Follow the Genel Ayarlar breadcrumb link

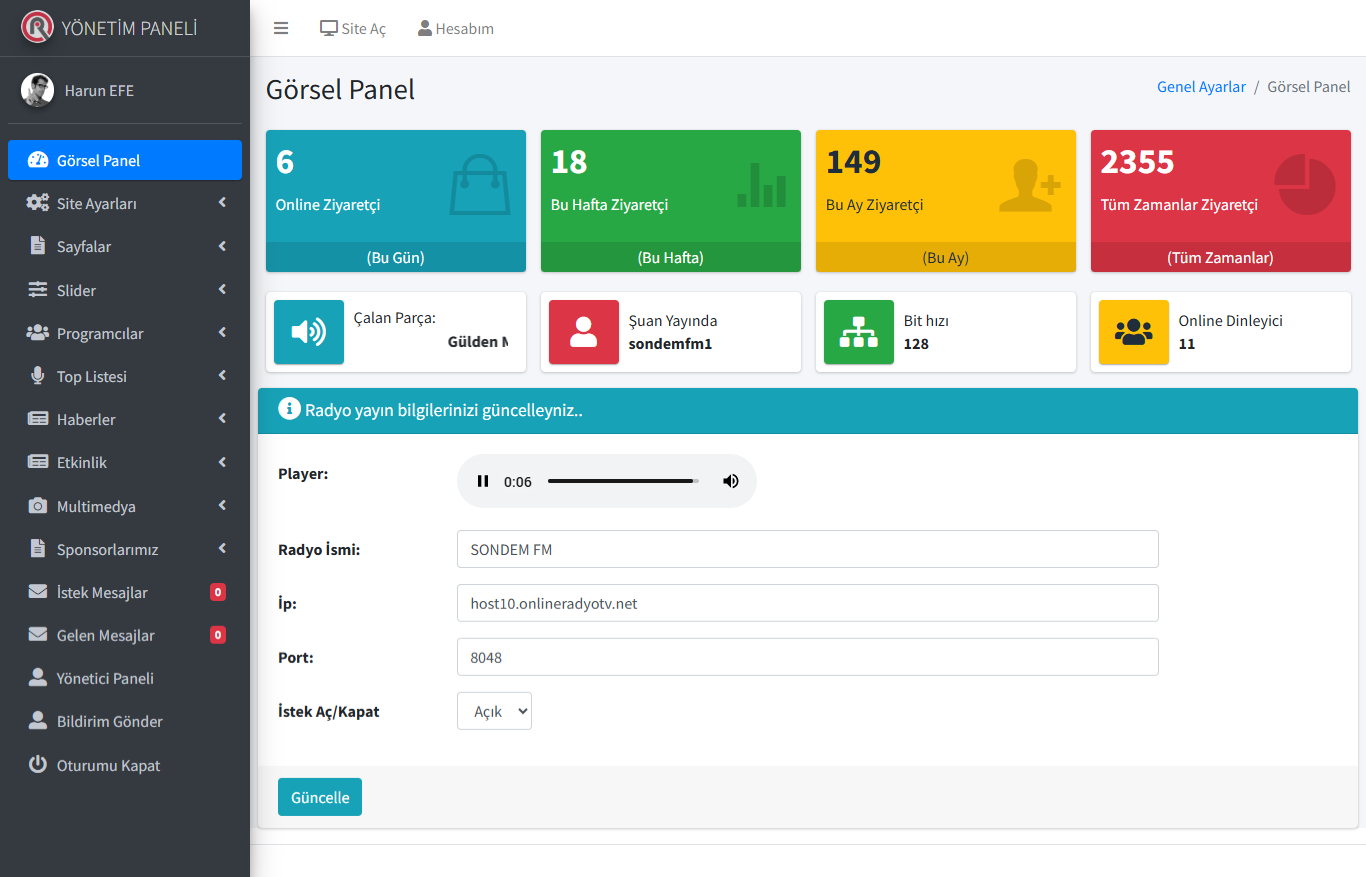[1201, 87]
